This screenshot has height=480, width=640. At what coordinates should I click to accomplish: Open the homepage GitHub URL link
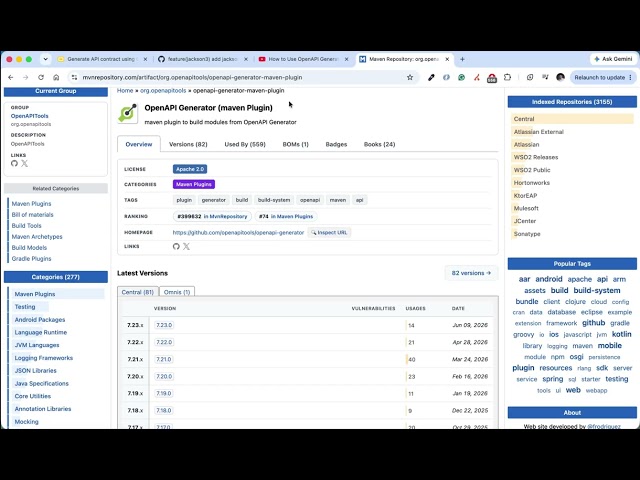[x=238, y=232]
